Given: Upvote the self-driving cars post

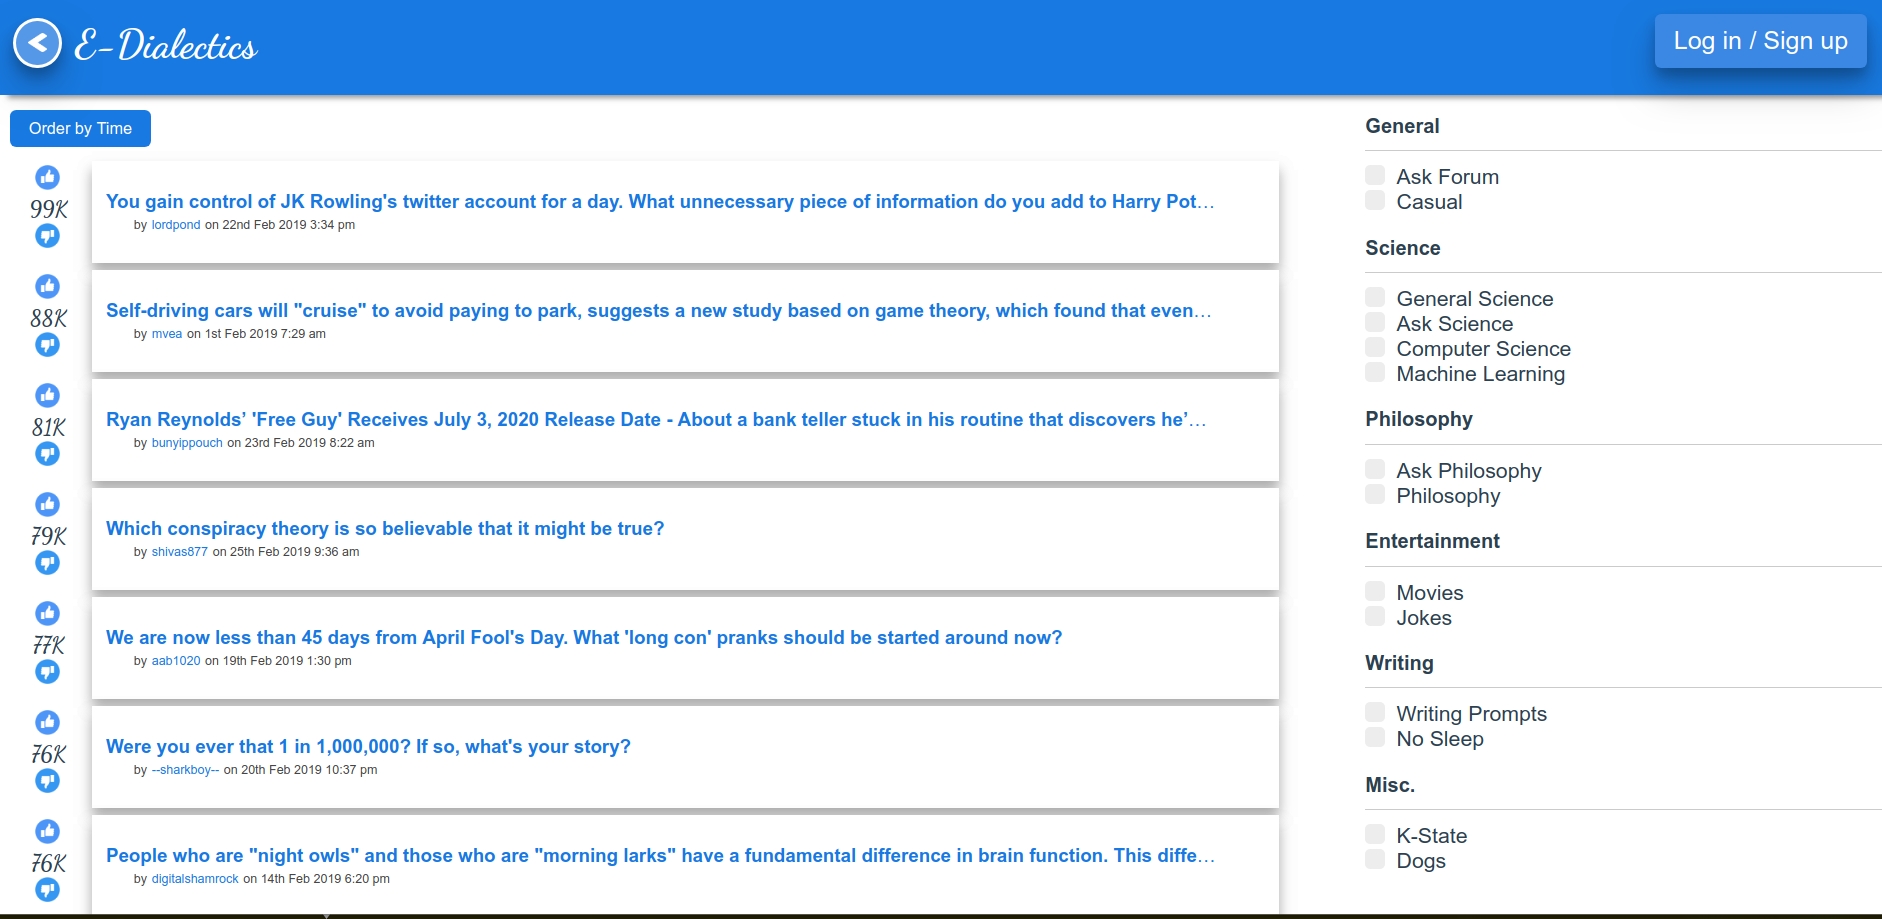Looking at the screenshot, I should pyautogui.click(x=48, y=287).
